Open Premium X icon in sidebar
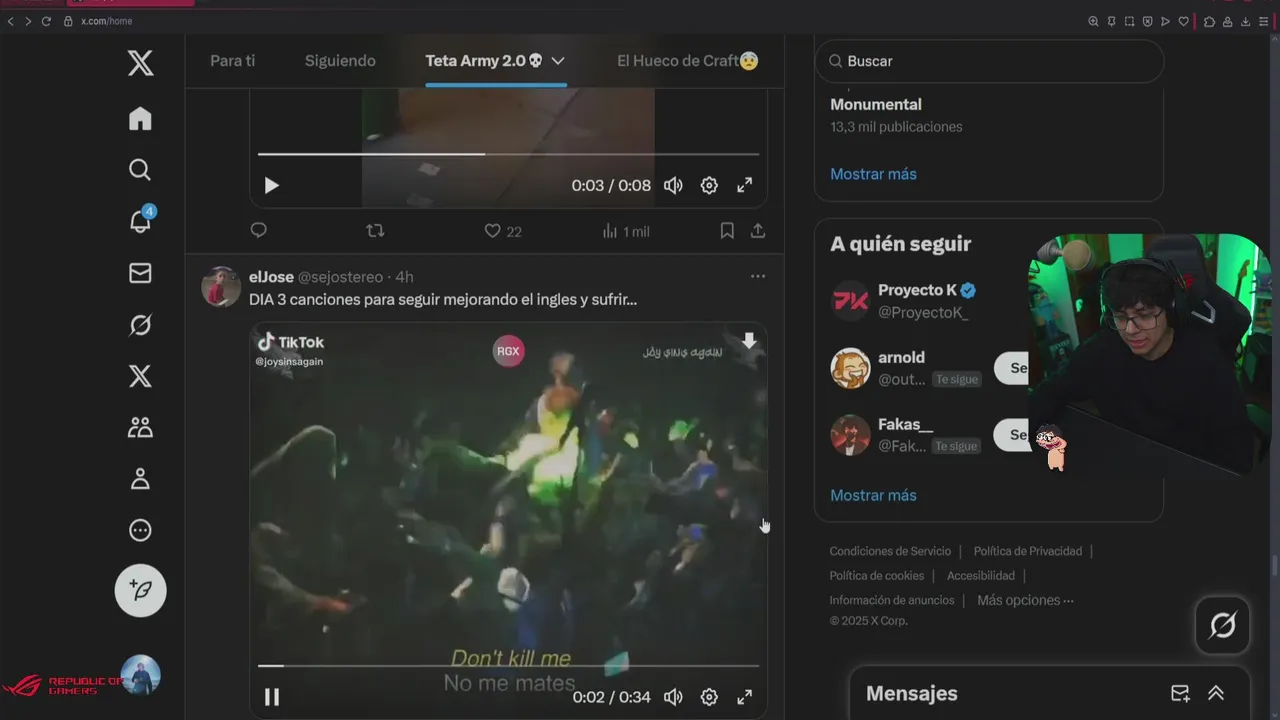Viewport: 1280px width, 720px height. (x=140, y=376)
